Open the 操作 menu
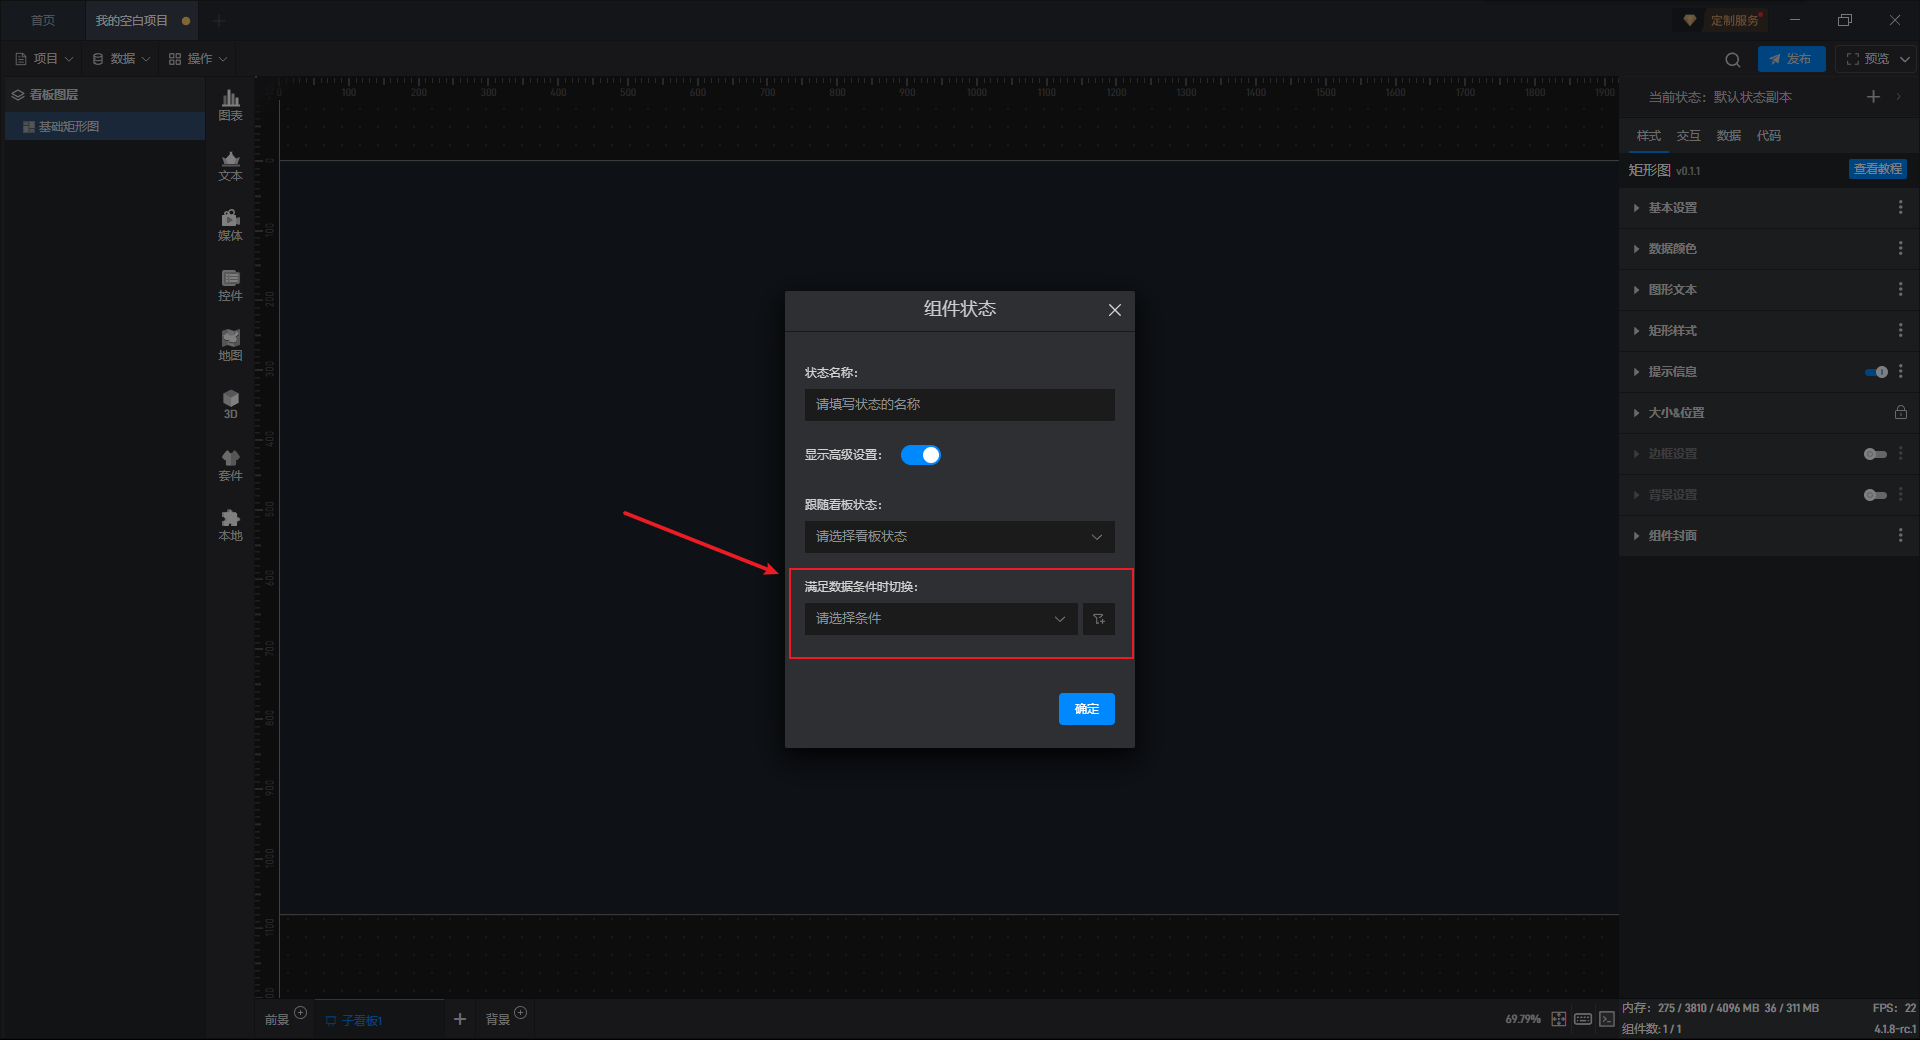The width and height of the screenshot is (1920, 1040). coord(198,59)
